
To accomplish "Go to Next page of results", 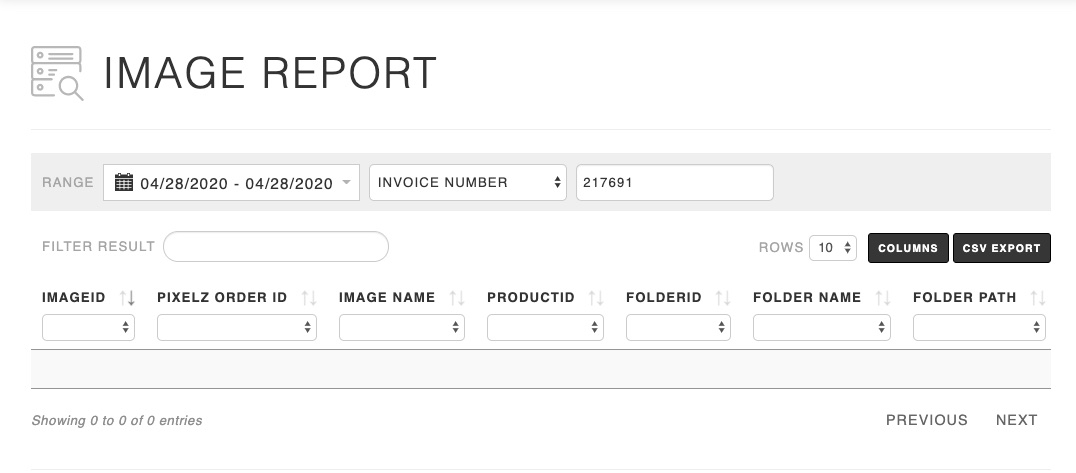I will coord(1016,420).
